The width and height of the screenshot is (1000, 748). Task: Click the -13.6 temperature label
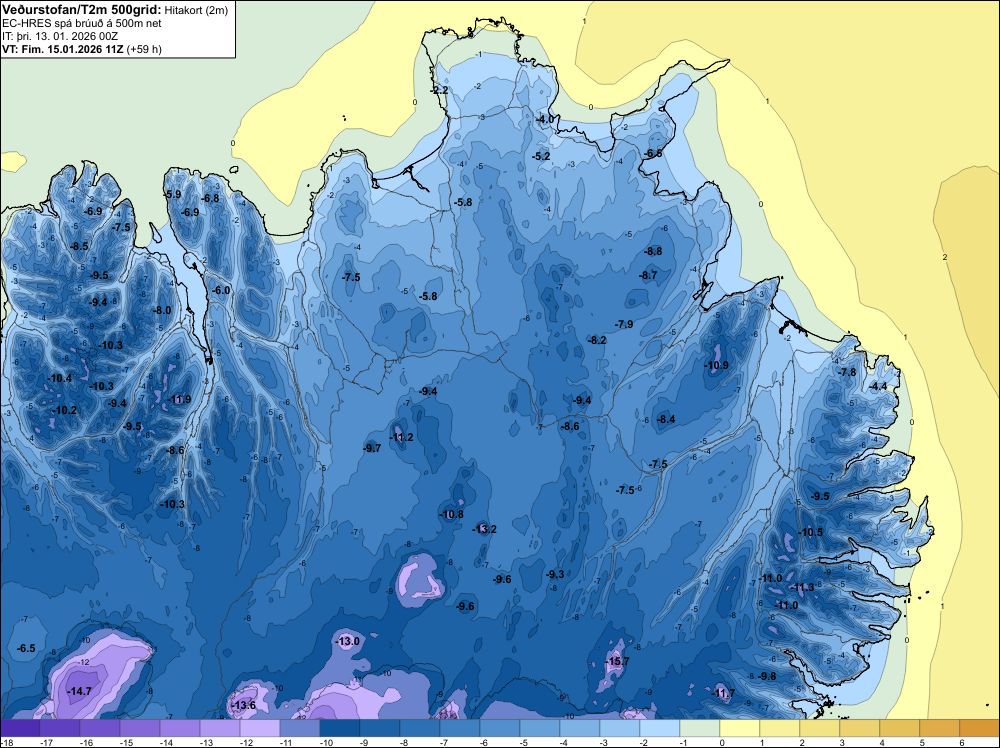coord(244,705)
